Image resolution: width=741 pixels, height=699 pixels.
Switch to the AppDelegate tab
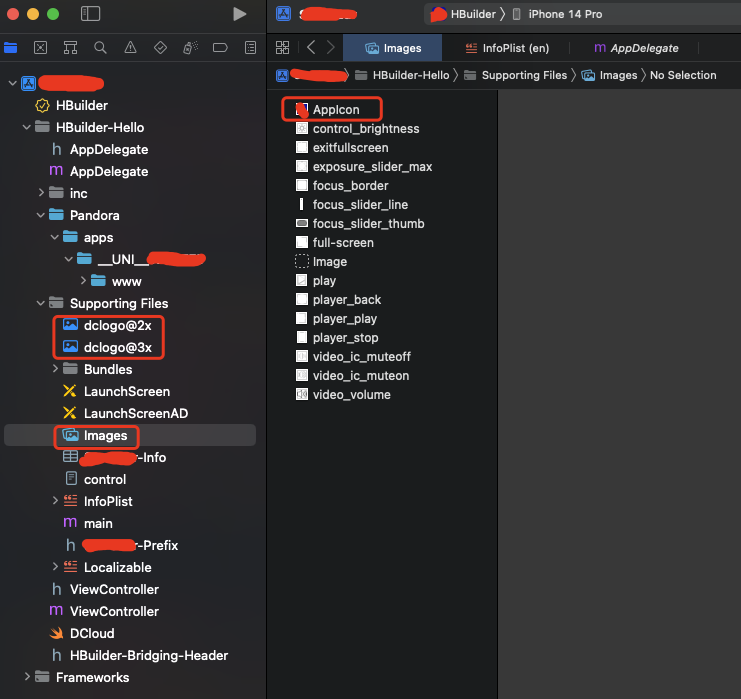pyautogui.click(x=636, y=48)
